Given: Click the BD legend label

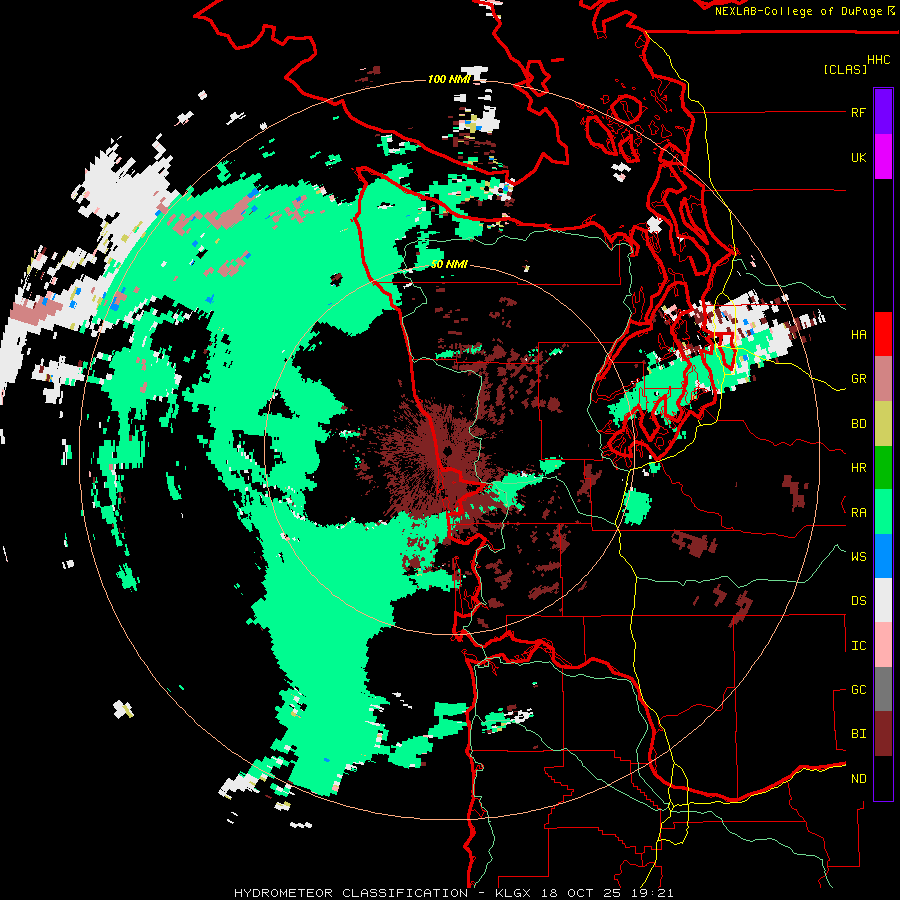Looking at the screenshot, I should [858, 424].
